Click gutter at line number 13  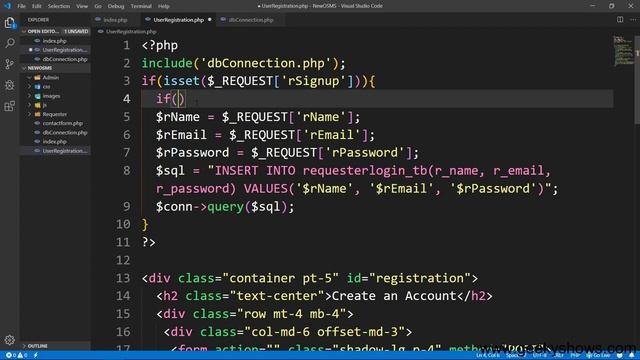click(x=123, y=278)
